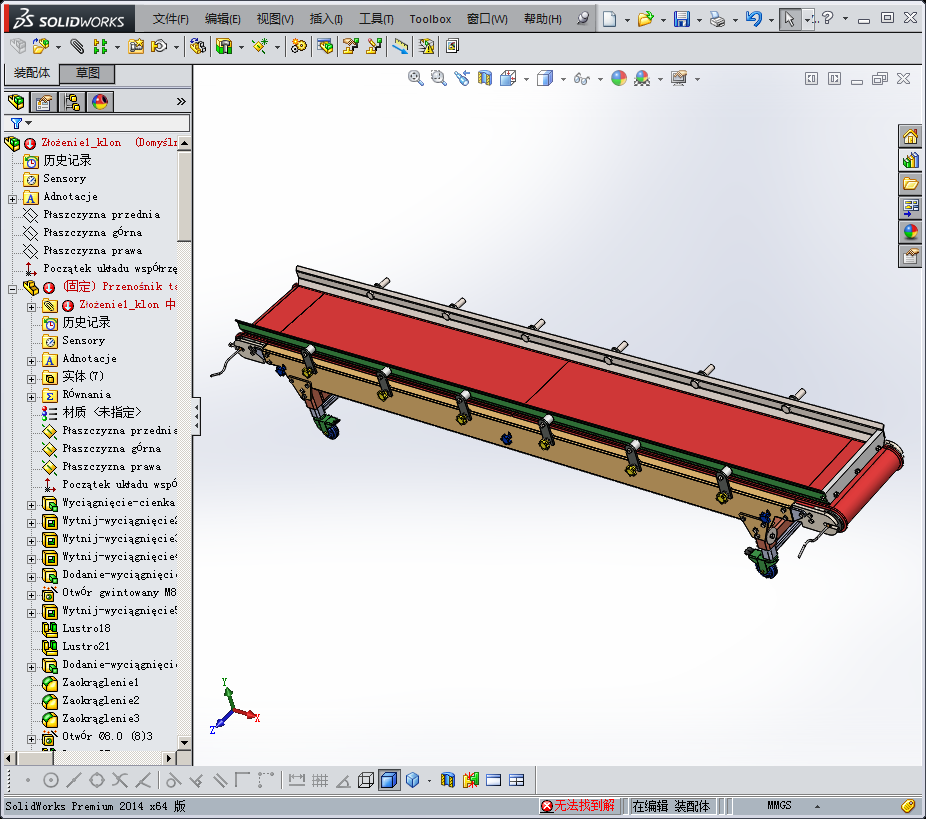This screenshot has width=926, height=819.
Task: Click the Edit Appearance color ball icon
Action: (618, 78)
